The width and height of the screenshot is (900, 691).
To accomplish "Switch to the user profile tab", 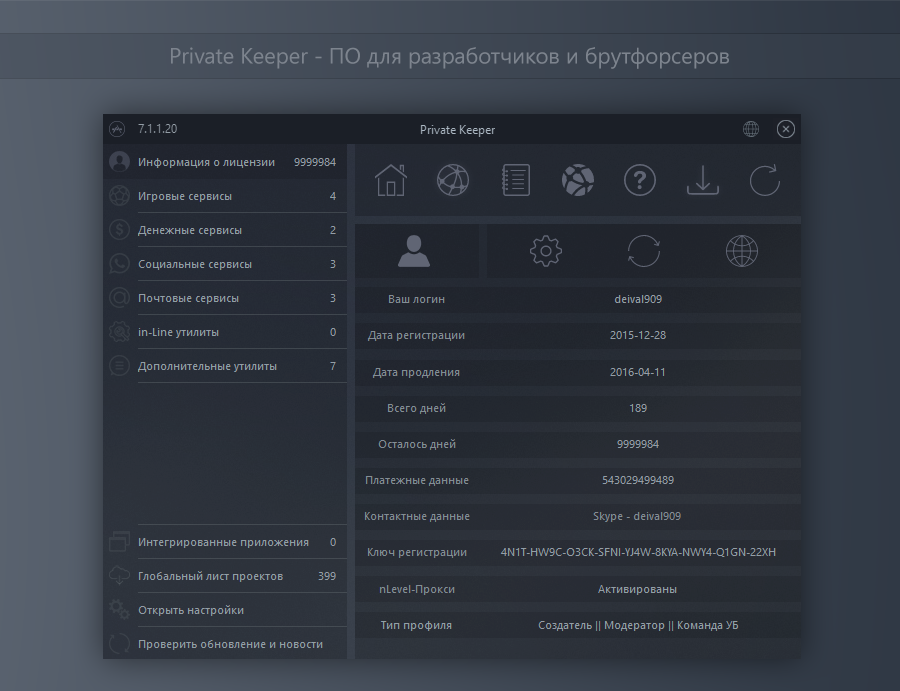I will coord(414,251).
